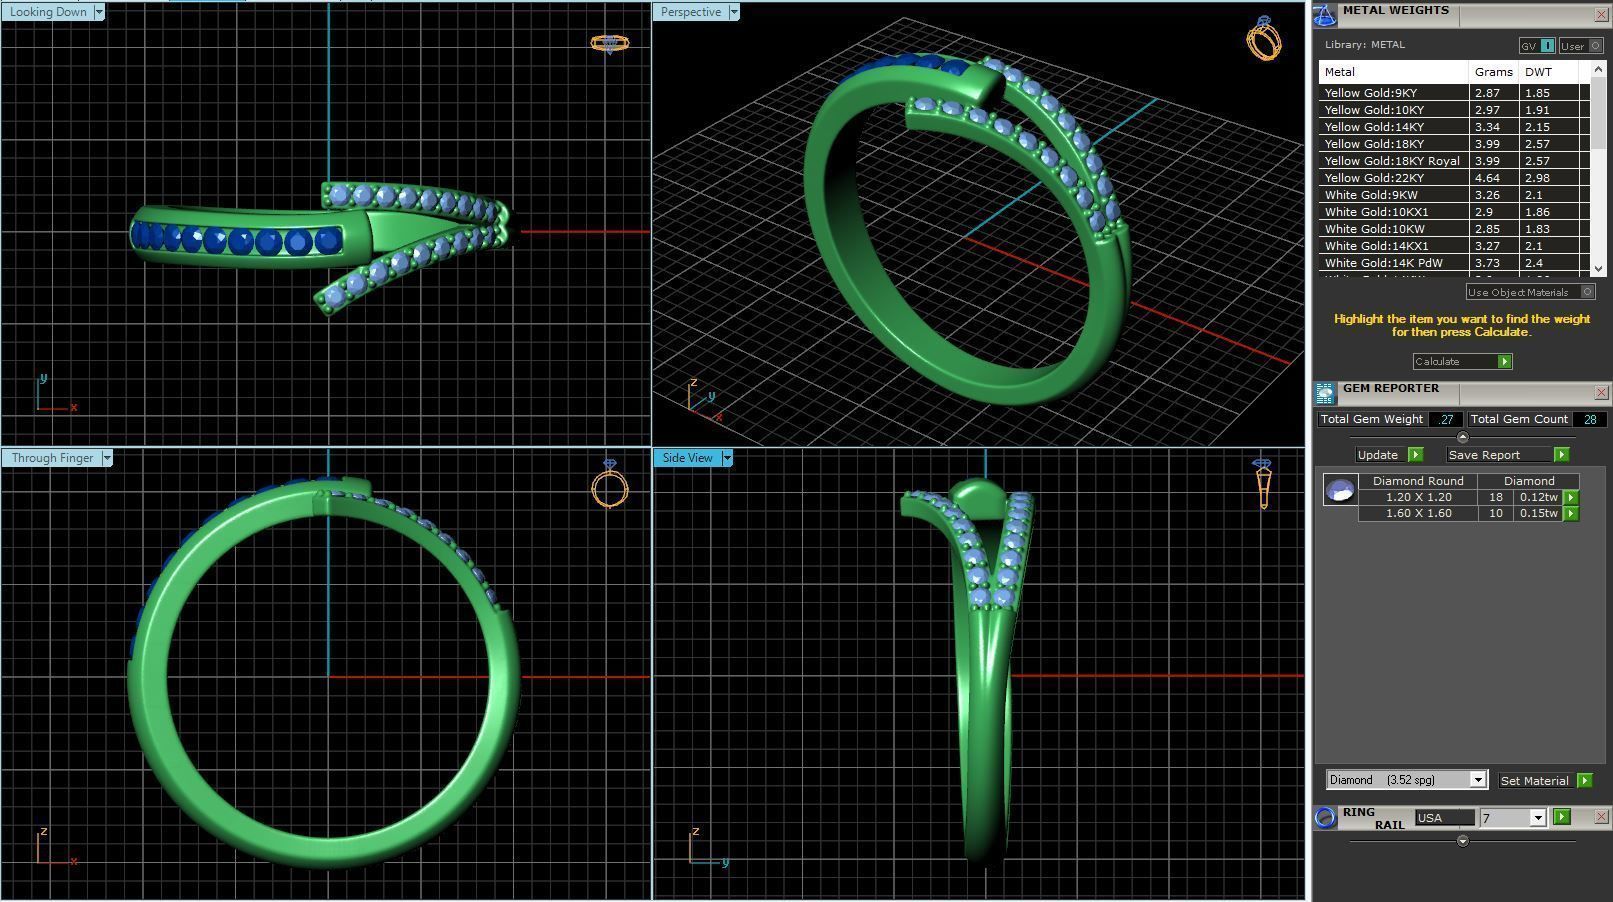Collapse the Gem Reporter header expander arrow

point(1462,437)
